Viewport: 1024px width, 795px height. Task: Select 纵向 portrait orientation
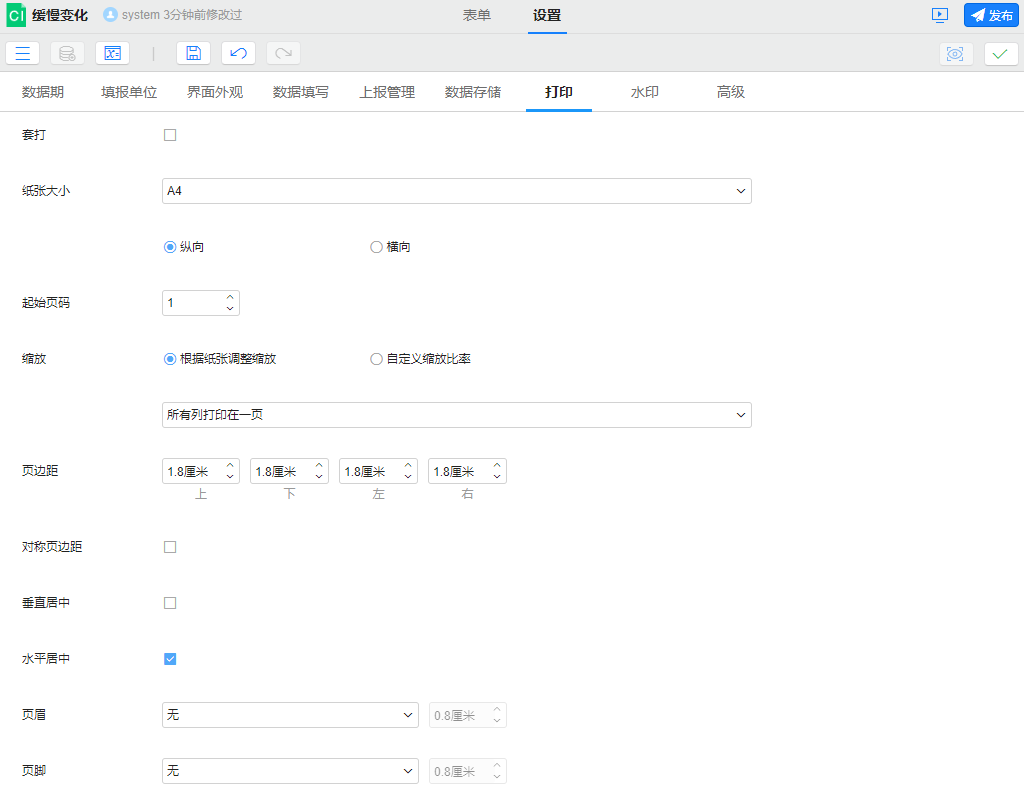pyautogui.click(x=170, y=247)
